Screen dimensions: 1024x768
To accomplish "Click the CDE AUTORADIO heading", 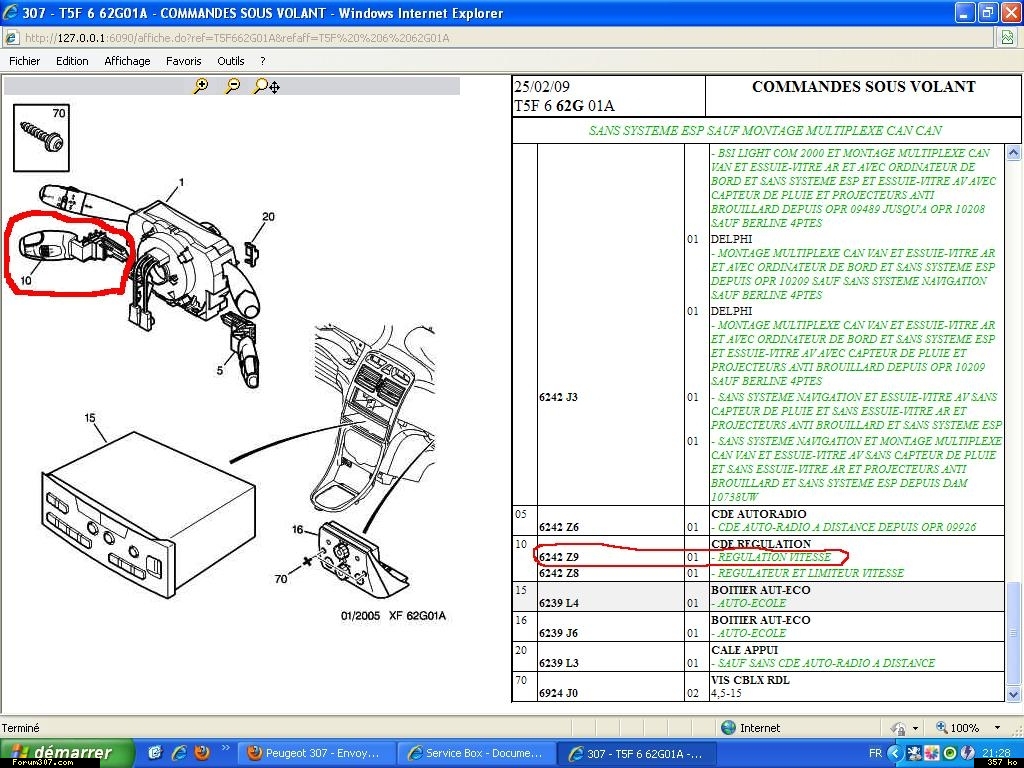I will click(759, 513).
